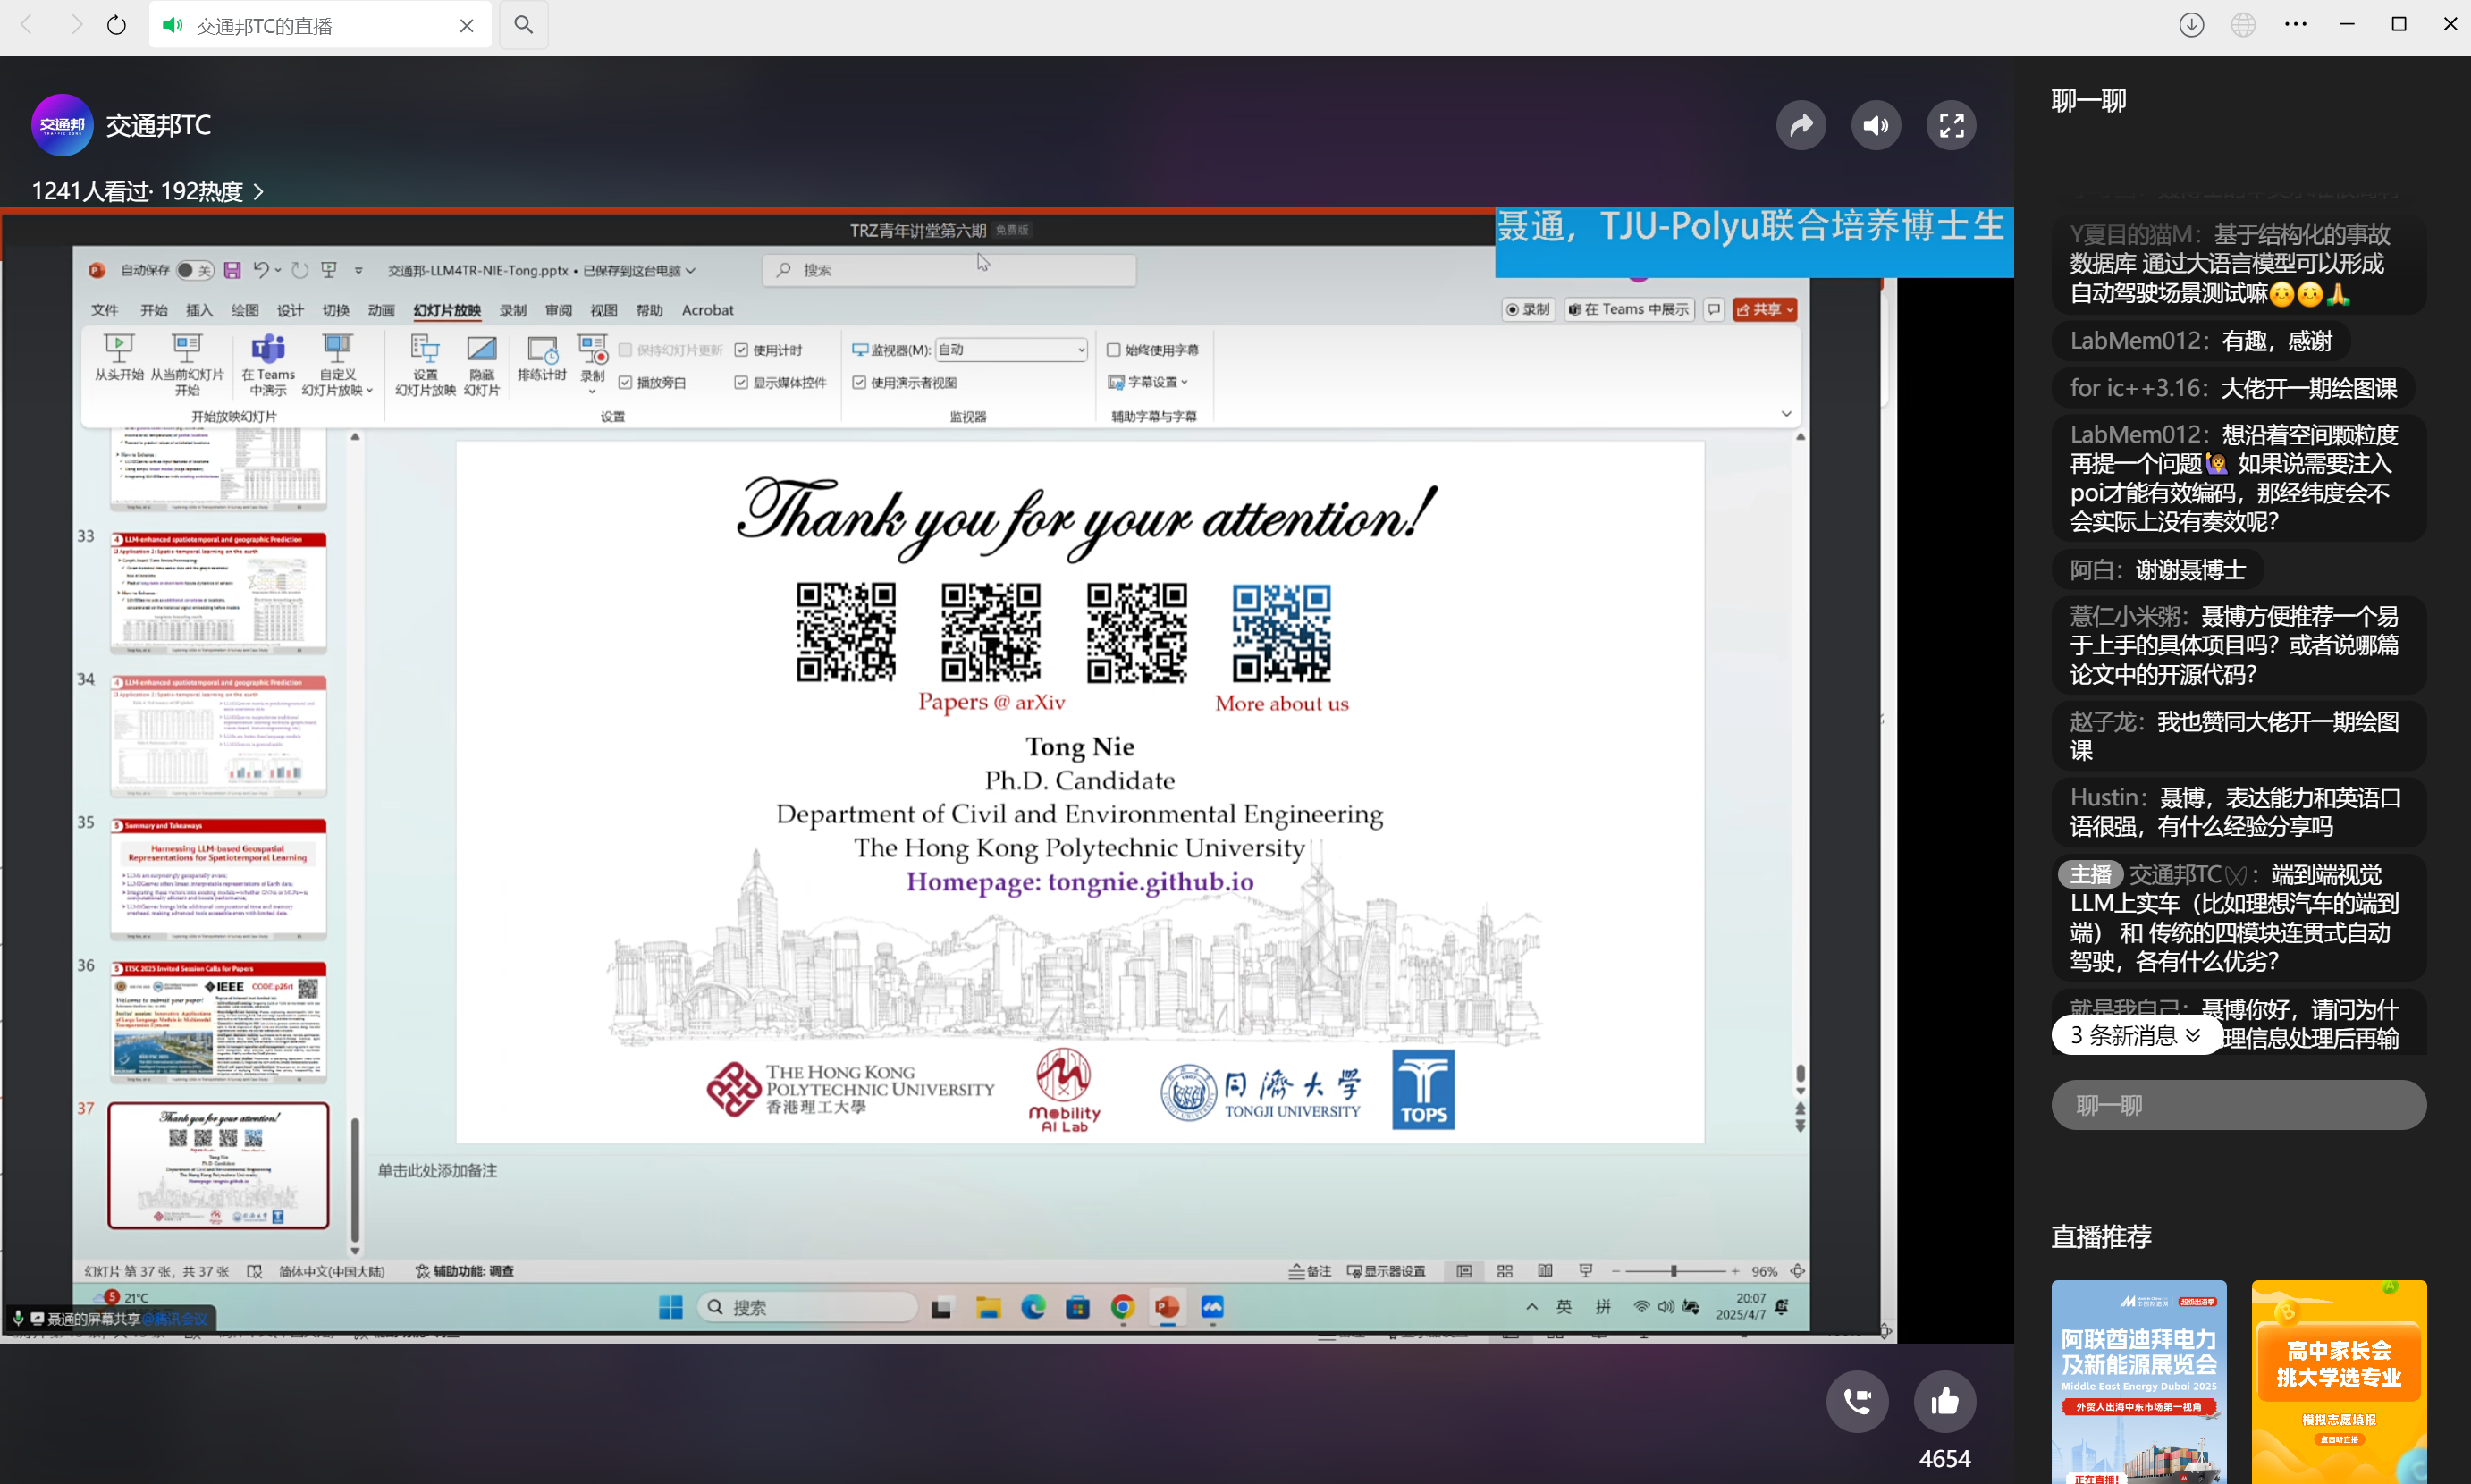
Task: Click the 备注 notes button in status bar
Action: [x=1310, y=1271]
